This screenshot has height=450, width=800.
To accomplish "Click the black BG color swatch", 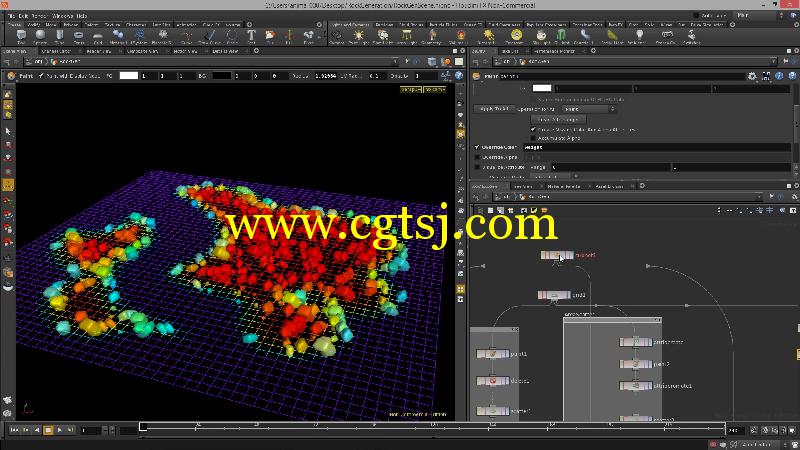I will (x=221, y=76).
